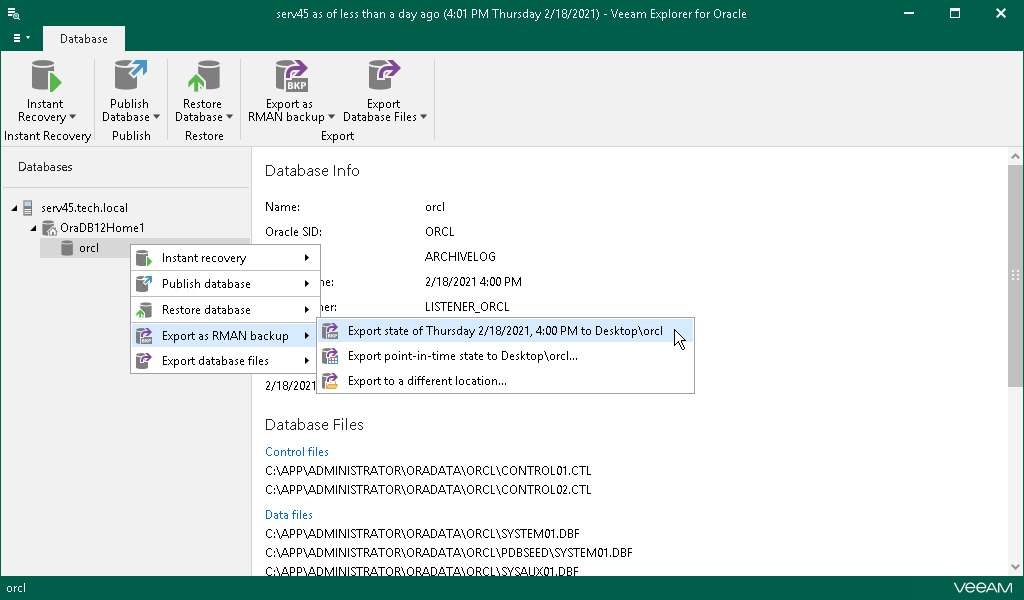Expand the Restore database submenu arrow
Viewport: 1024px width, 600px height.
pyautogui.click(x=306, y=309)
